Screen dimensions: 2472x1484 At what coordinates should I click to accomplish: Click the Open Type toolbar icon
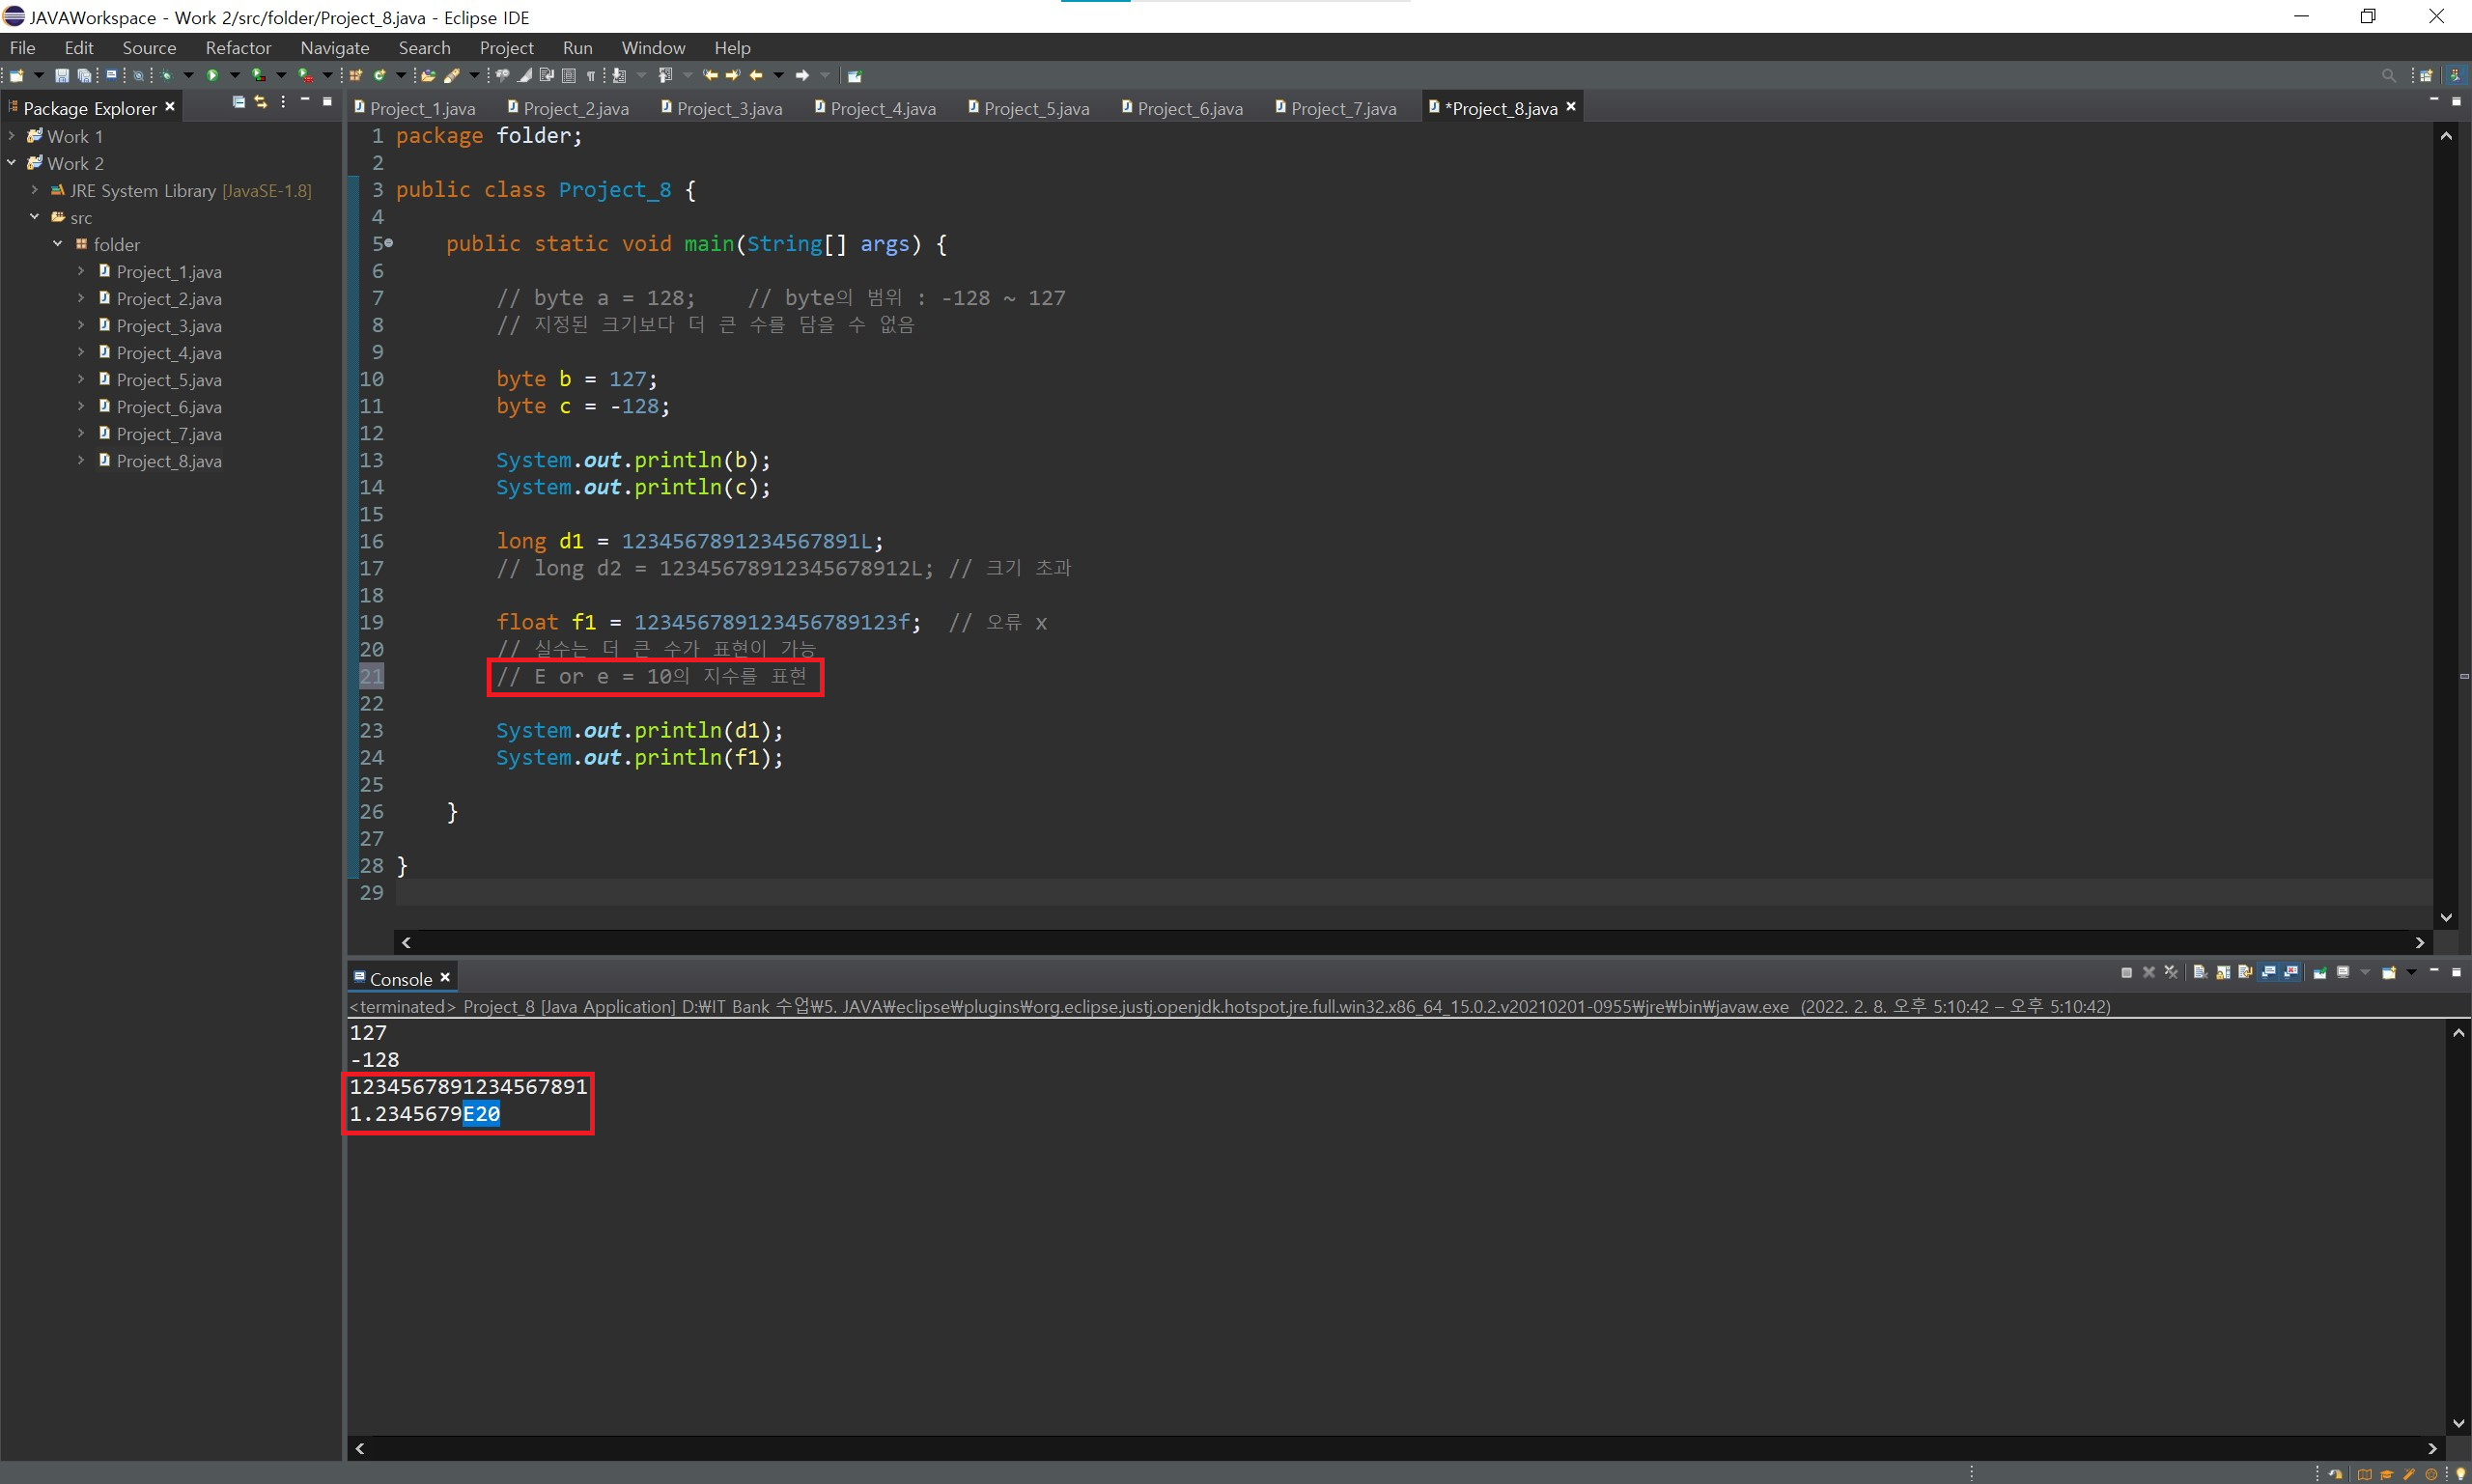428,75
